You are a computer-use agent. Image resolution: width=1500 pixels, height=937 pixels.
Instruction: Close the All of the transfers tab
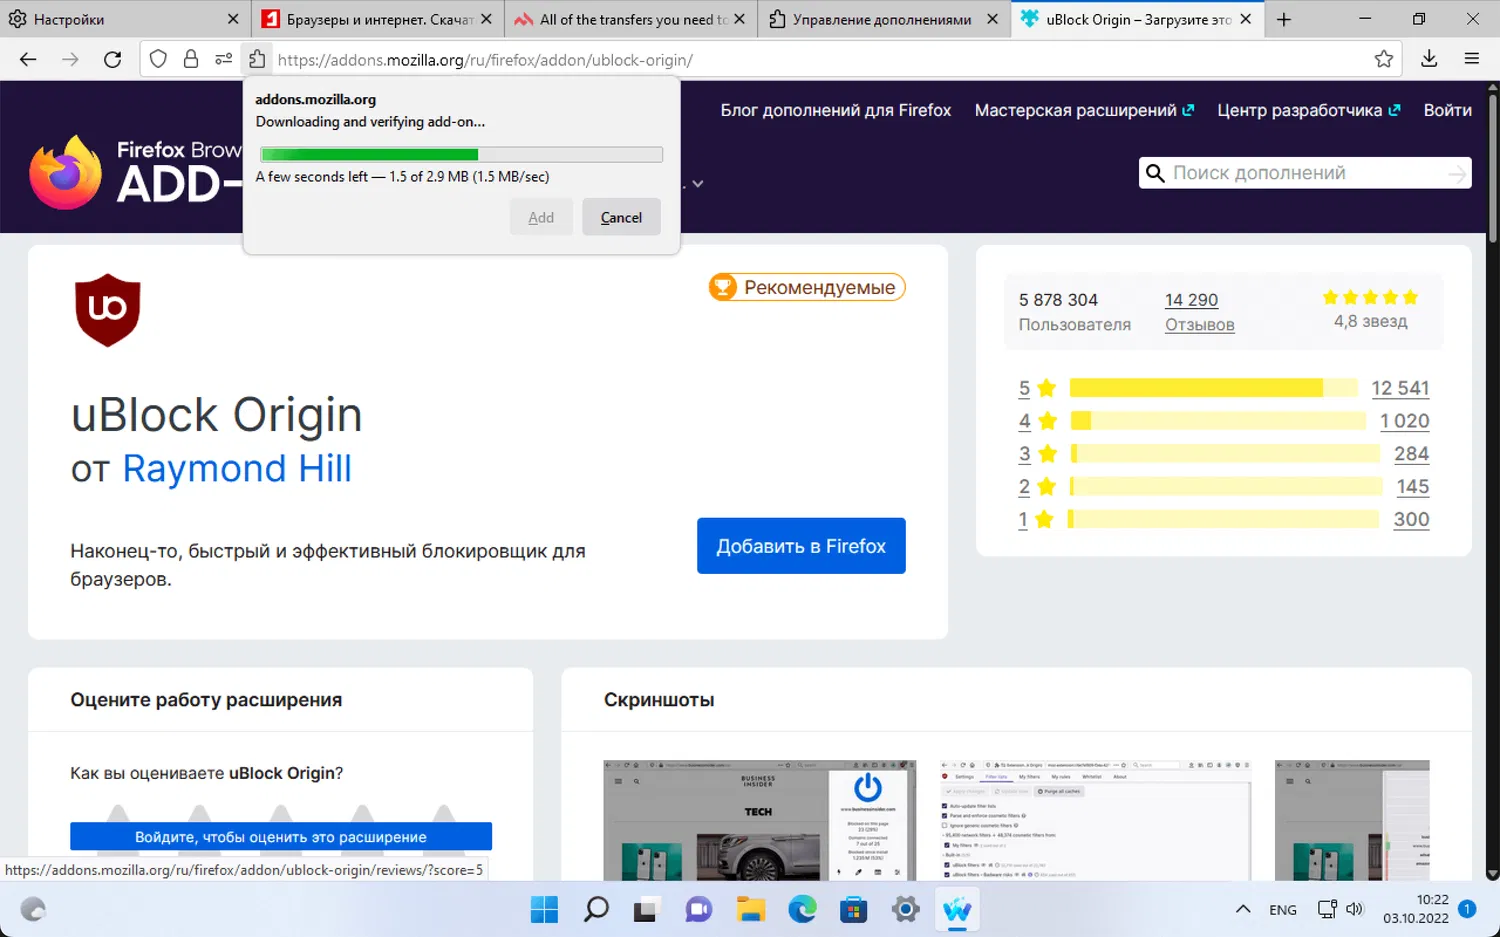(739, 19)
